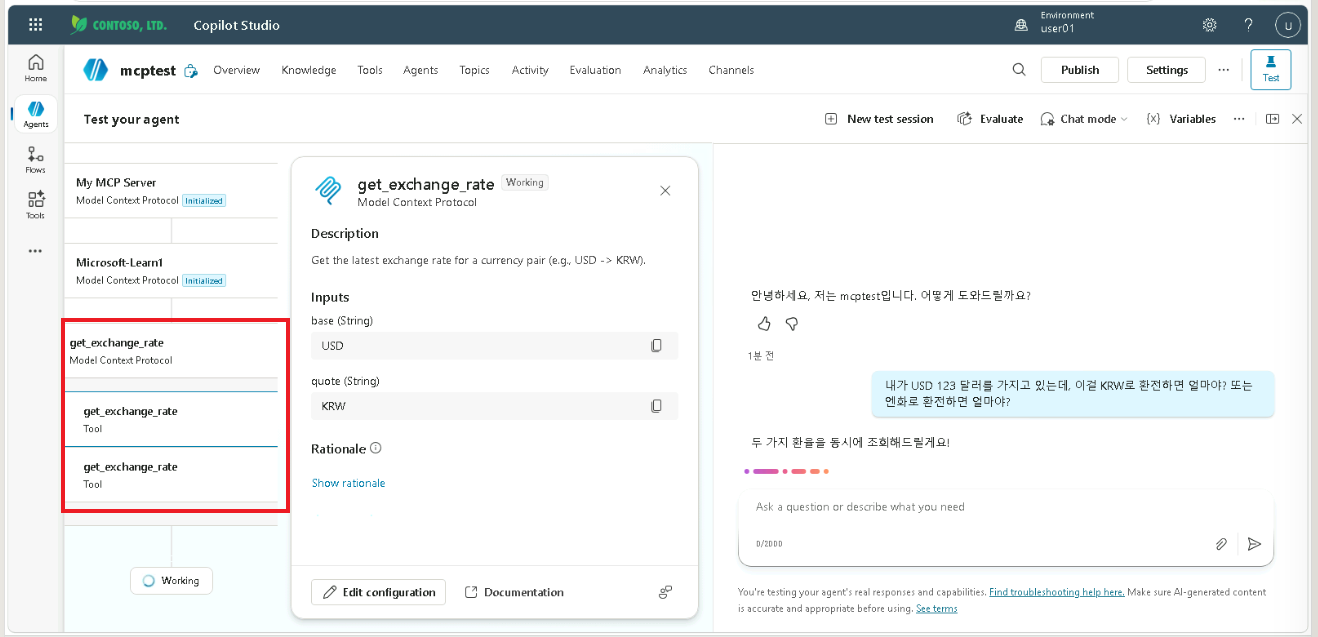Give thumbs up to the greeting
The height and width of the screenshot is (637, 1318).
[764, 324]
